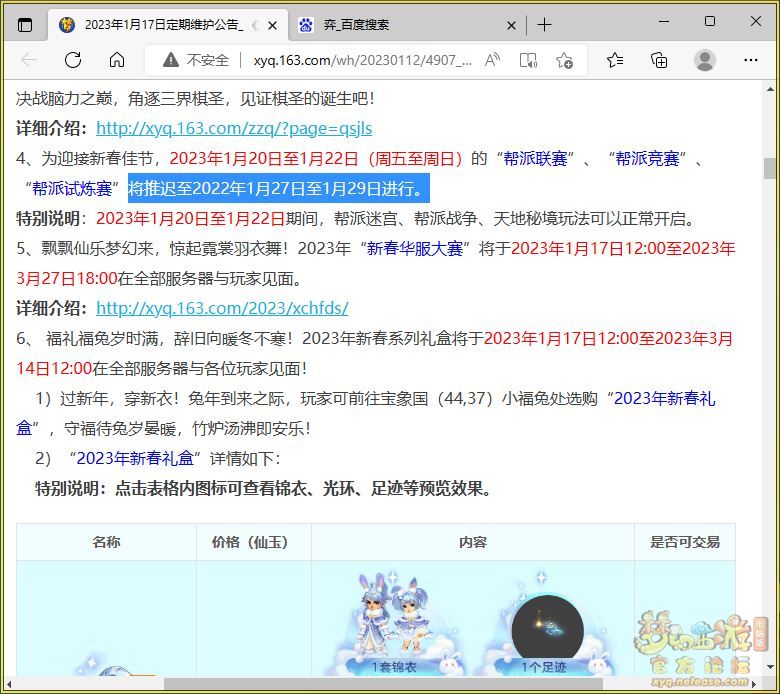The width and height of the screenshot is (780, 694).
Task: Add this page to favorites (star plus)
Action: click(564, 61)
